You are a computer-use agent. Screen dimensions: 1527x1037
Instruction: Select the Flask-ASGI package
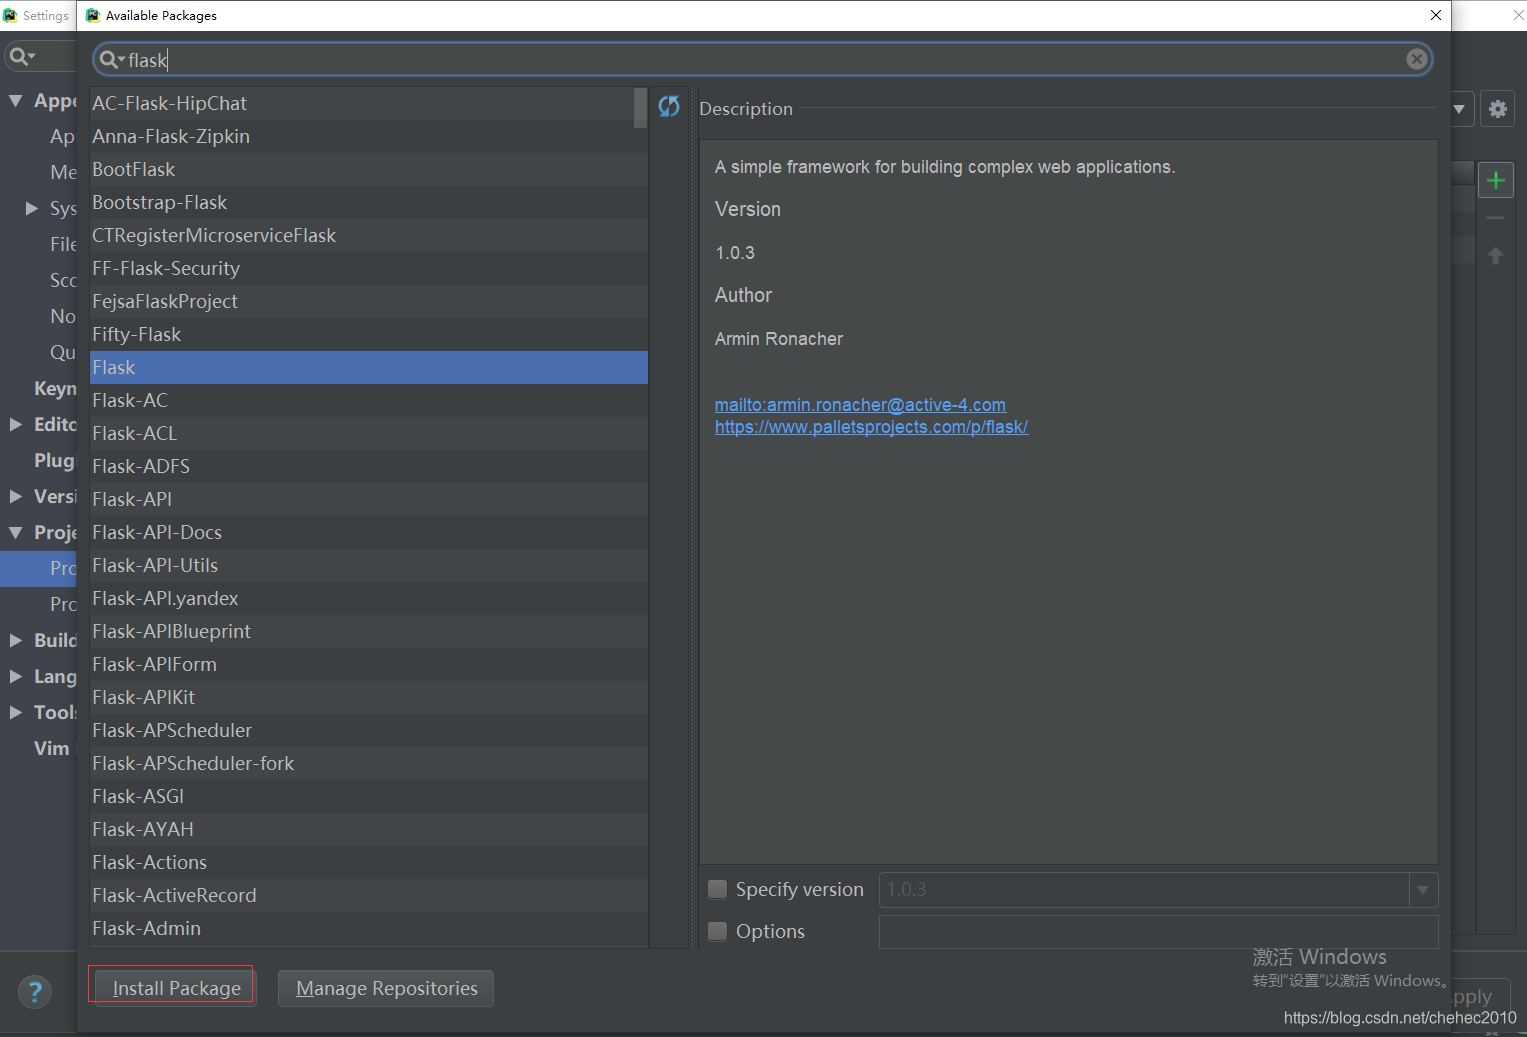point(369,796)
